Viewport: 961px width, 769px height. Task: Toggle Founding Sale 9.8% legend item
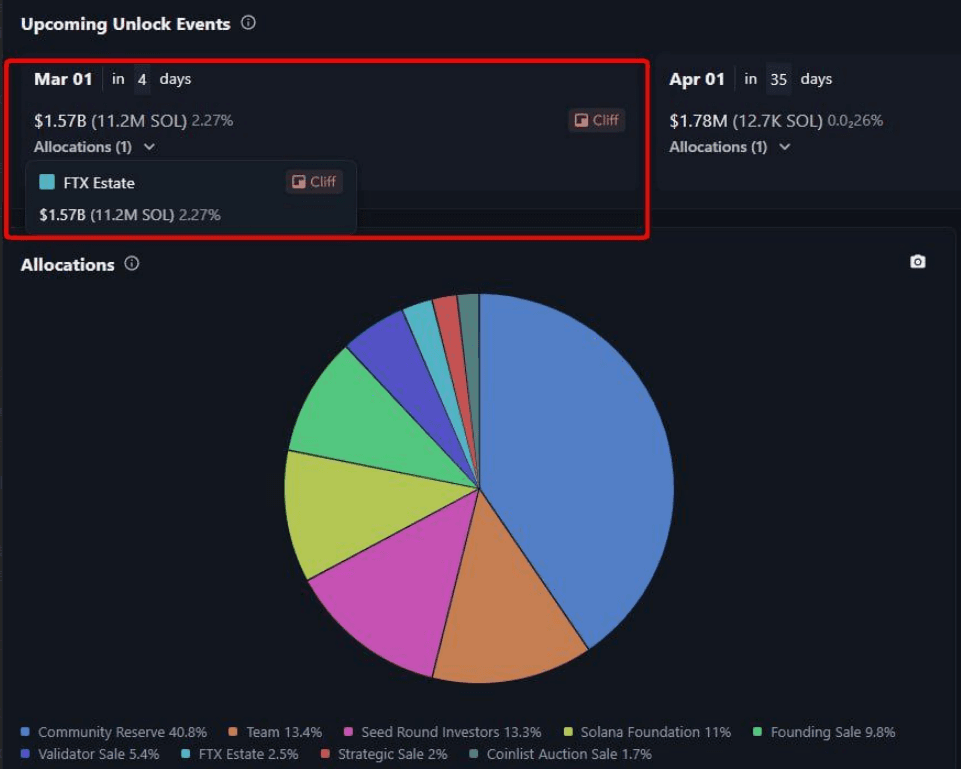tap(824, 732)
